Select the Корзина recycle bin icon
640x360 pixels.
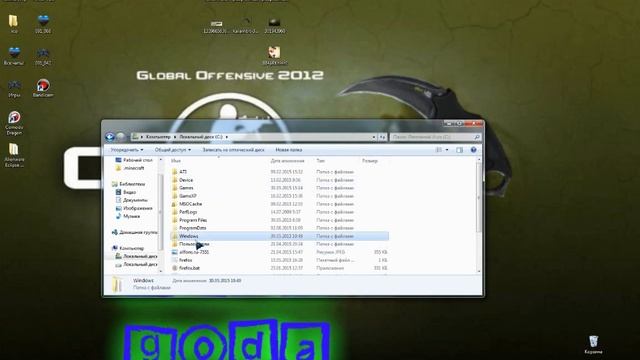tap(593, 344)
